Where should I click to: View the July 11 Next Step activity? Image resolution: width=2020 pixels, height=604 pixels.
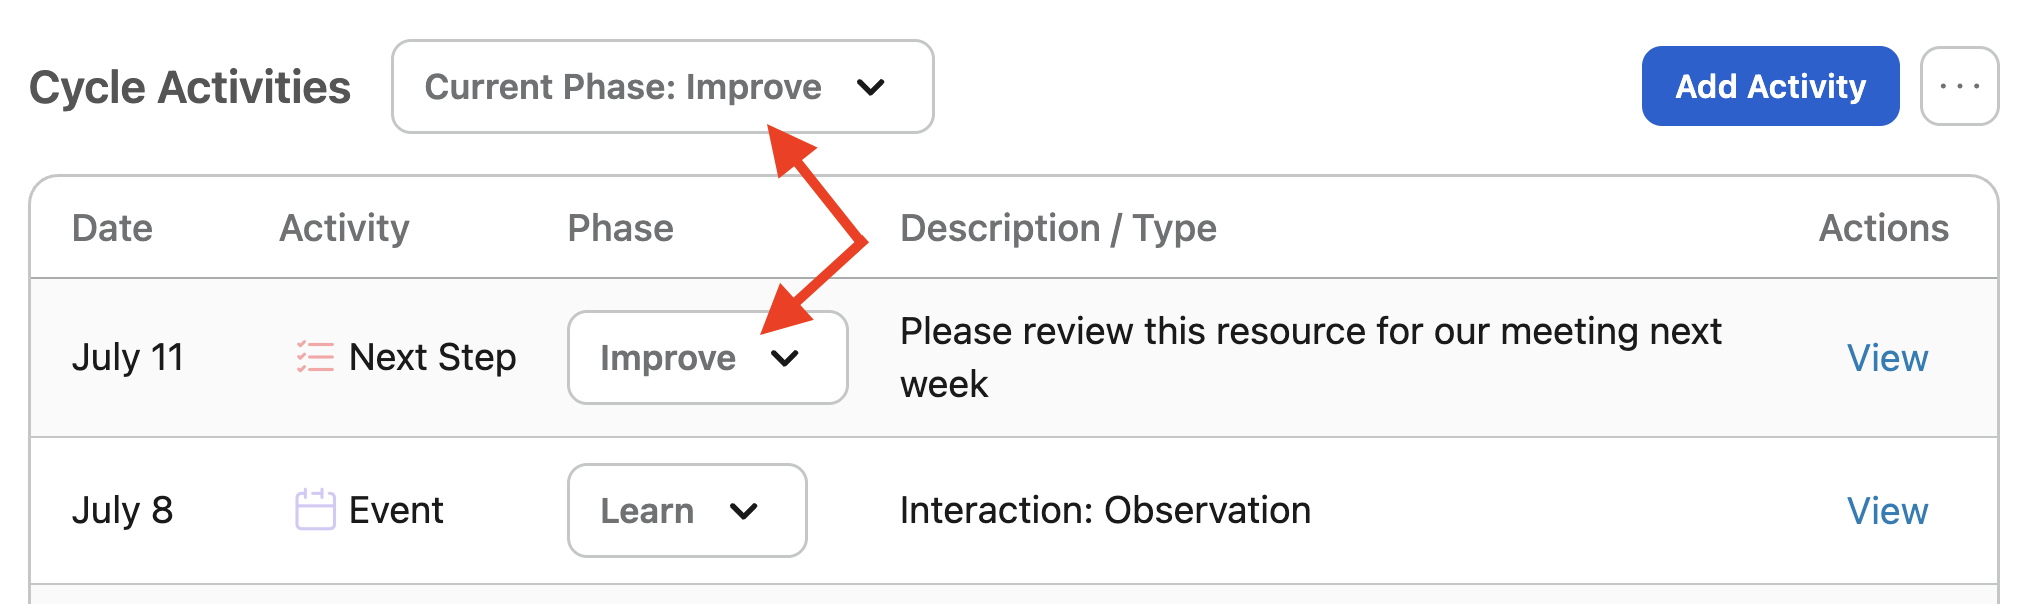coord(1887,358)
